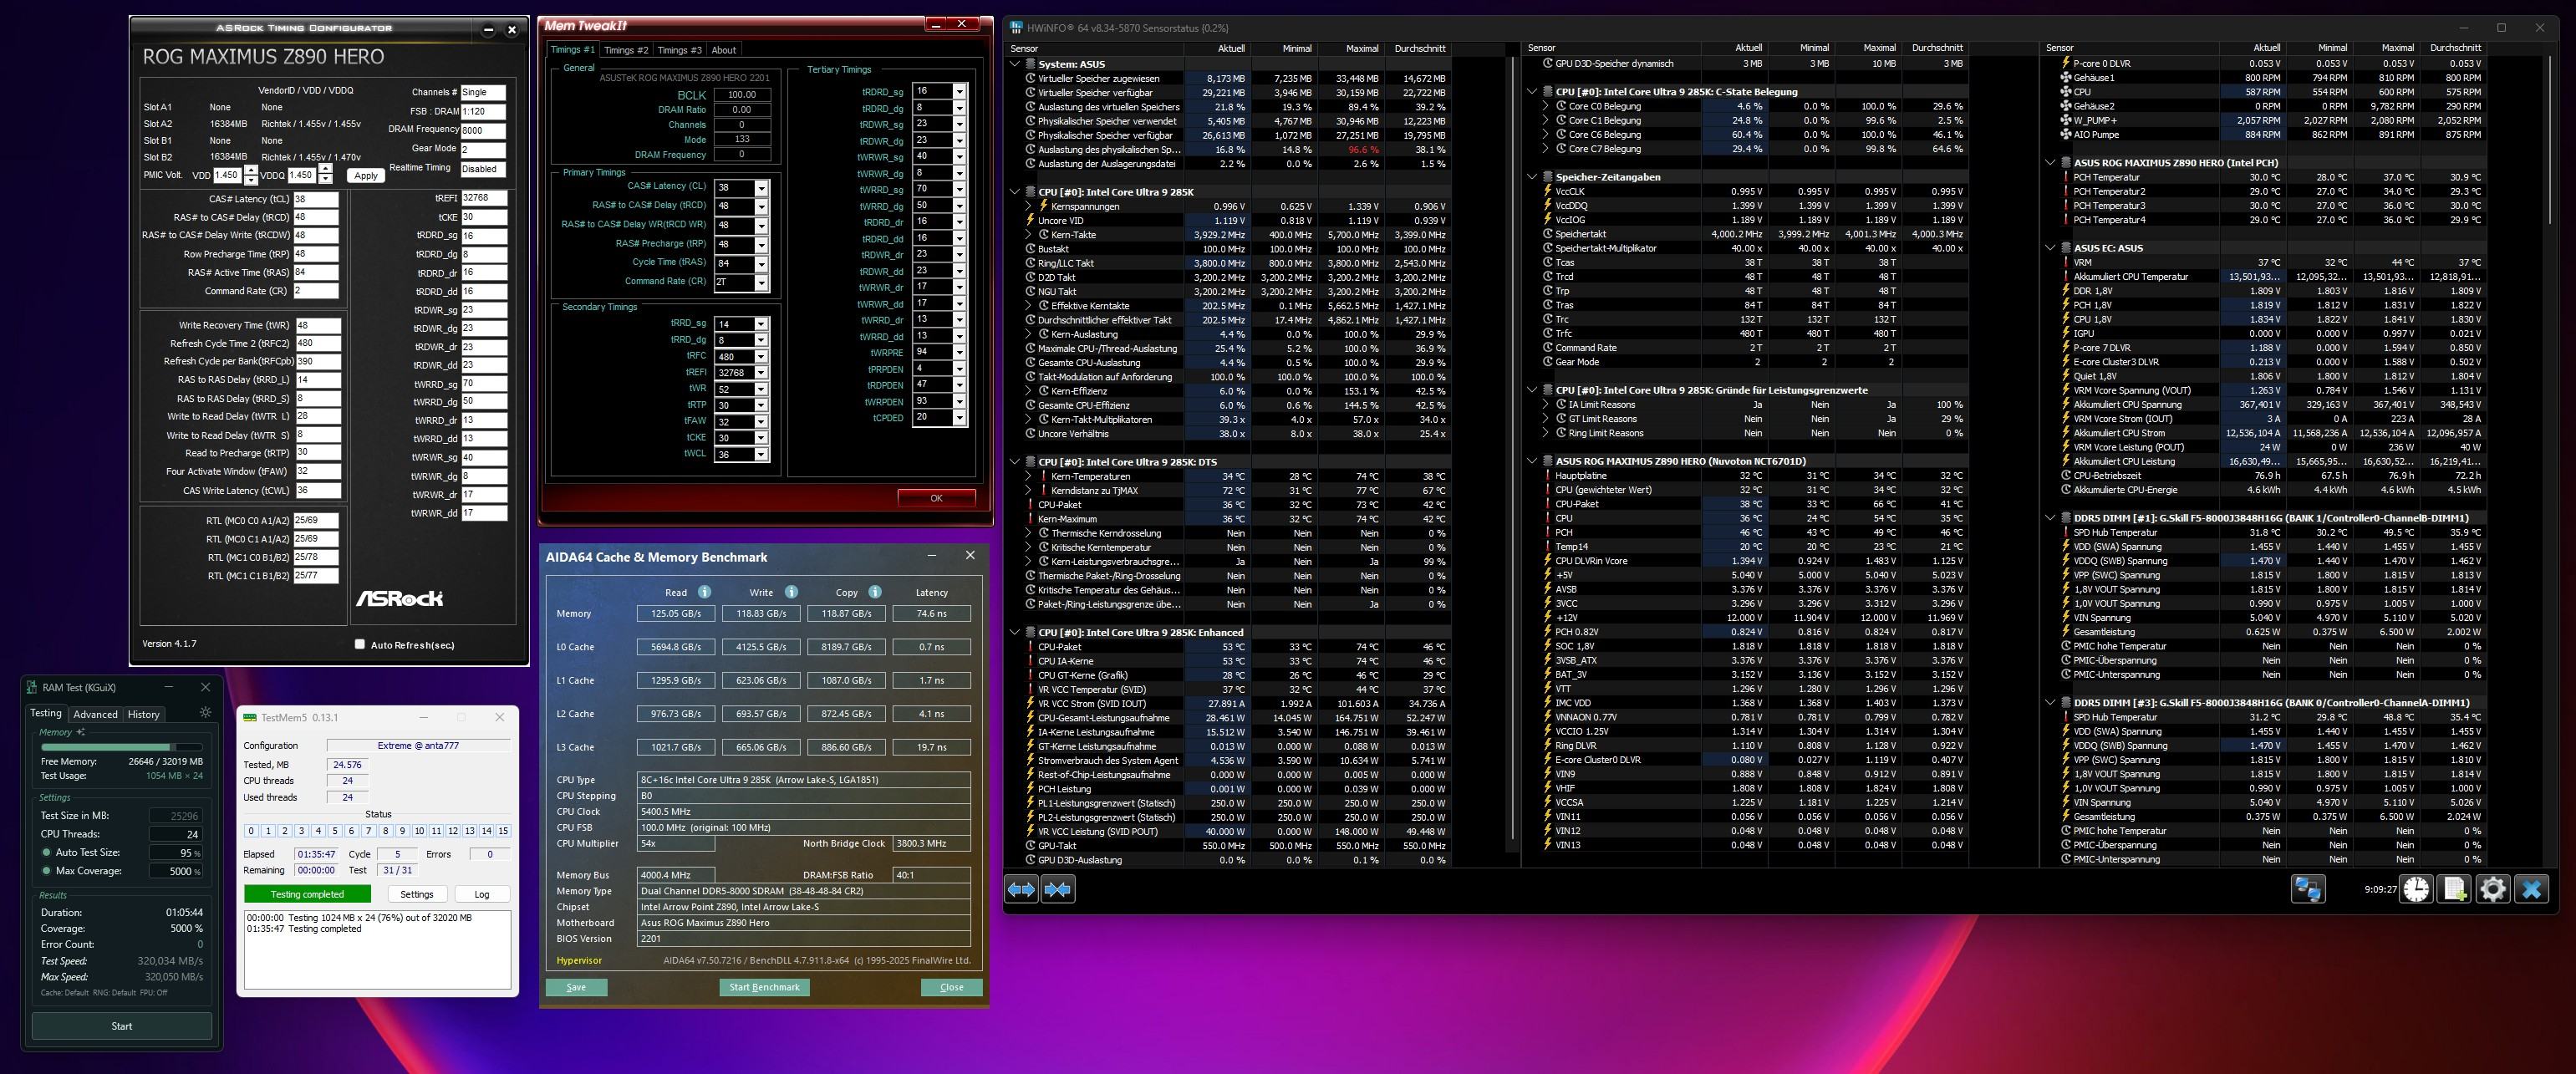Click Start Benchmark button in AIDA64
Image resolution: width=2576 pixels, height=1074 pixels.
[764, 987]
